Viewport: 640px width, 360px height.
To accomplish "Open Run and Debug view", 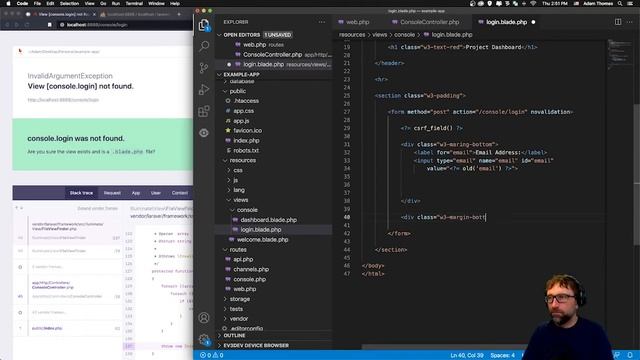I will 204,89.
